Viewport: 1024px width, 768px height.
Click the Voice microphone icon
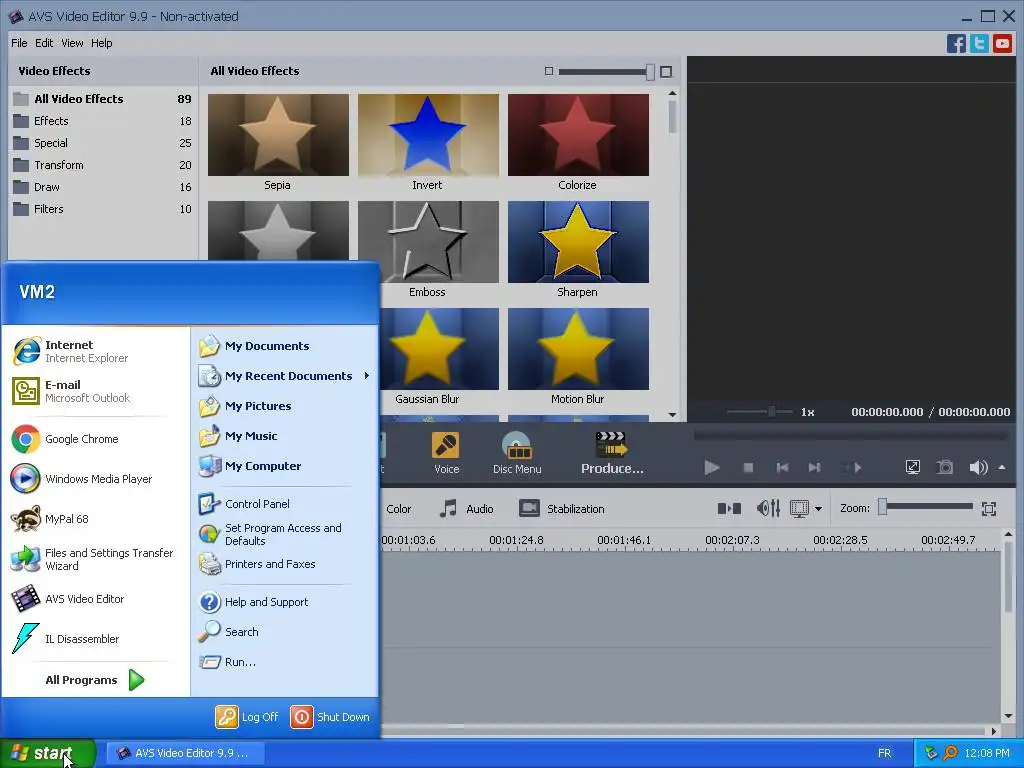446,453
